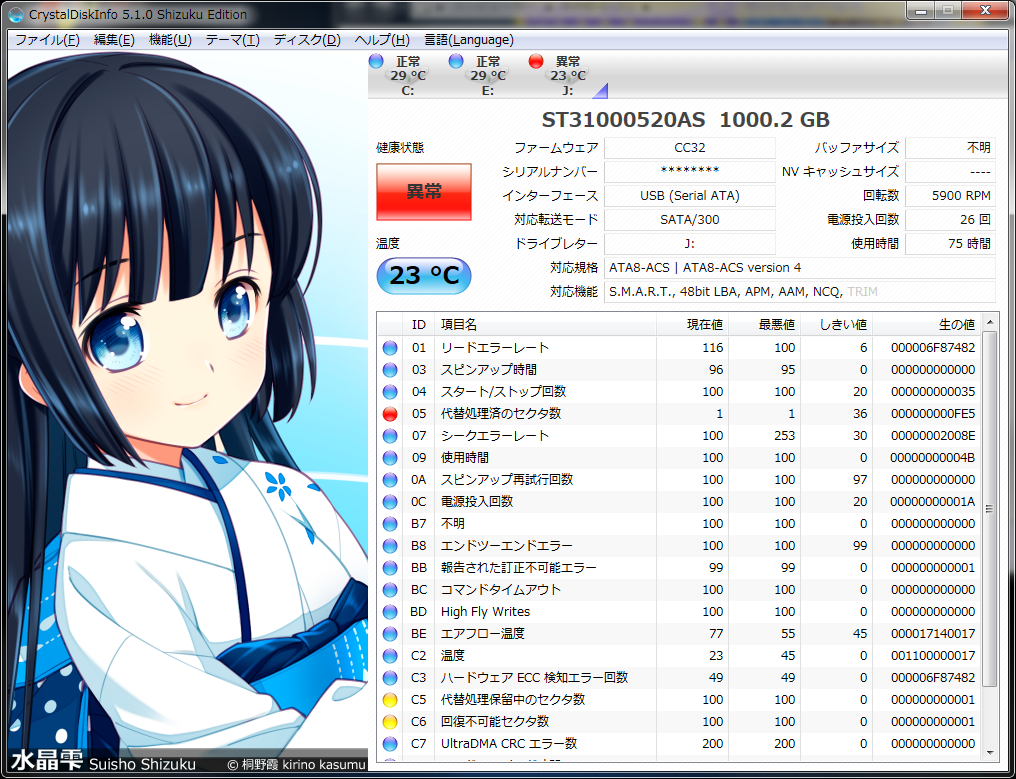
Task: Click the scroll up arrow of SMART list
Action: [989, 322]
